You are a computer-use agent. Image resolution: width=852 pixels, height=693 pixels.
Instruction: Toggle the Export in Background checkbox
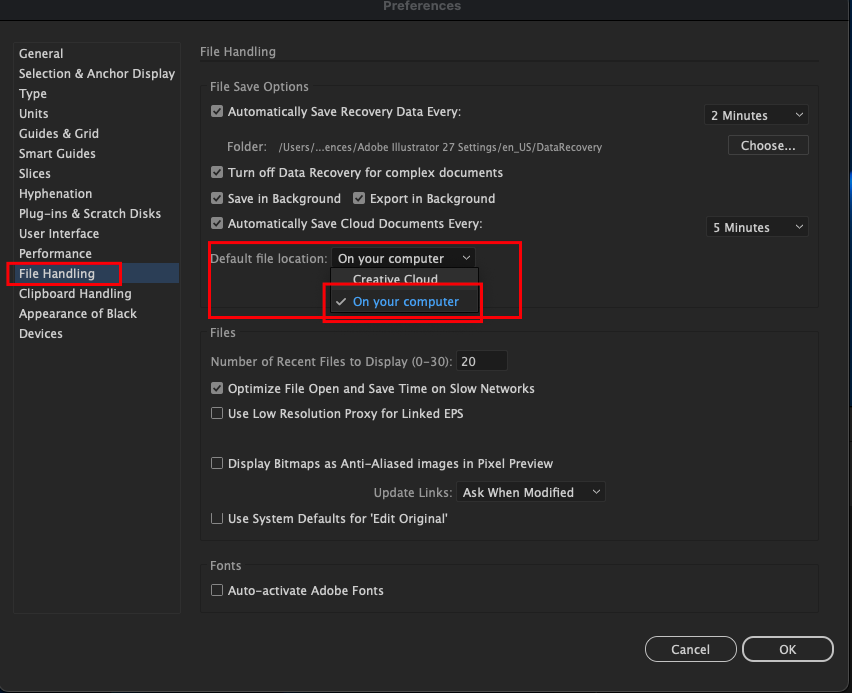(358, 198)
